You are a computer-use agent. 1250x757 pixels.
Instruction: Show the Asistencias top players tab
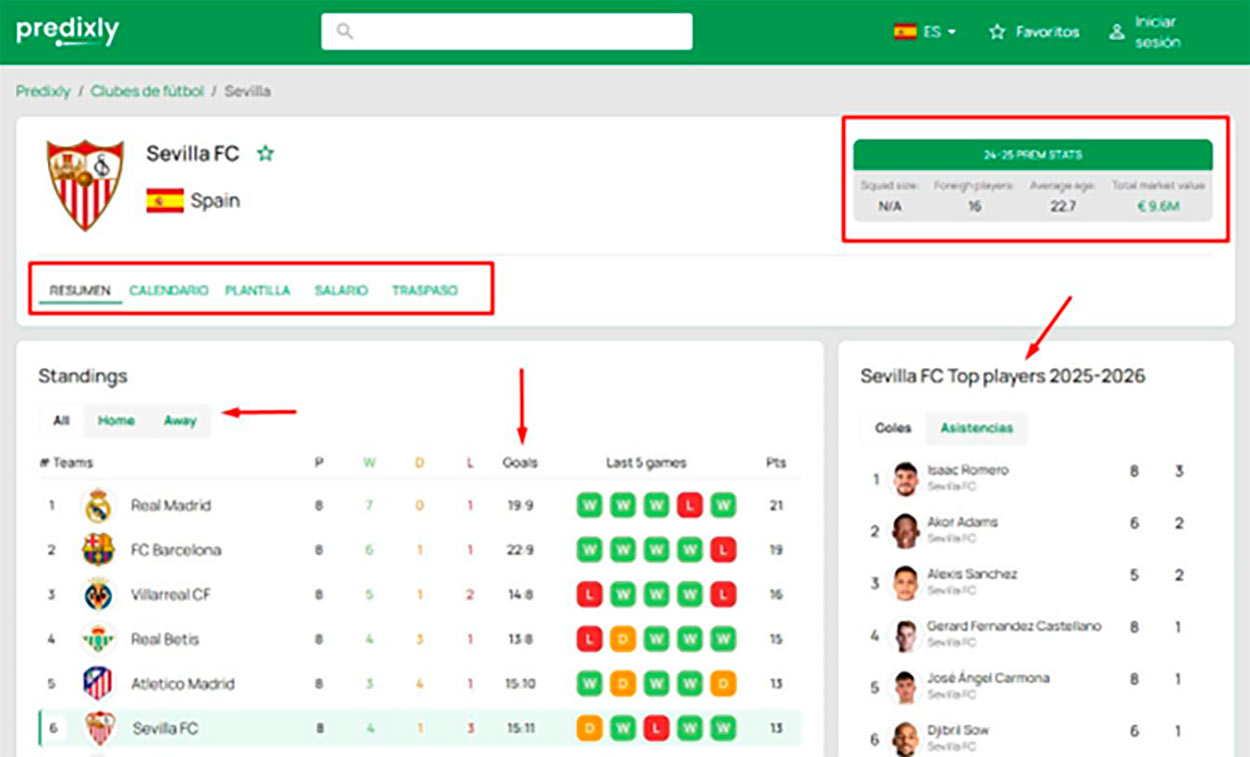click(x=976, y=428)
